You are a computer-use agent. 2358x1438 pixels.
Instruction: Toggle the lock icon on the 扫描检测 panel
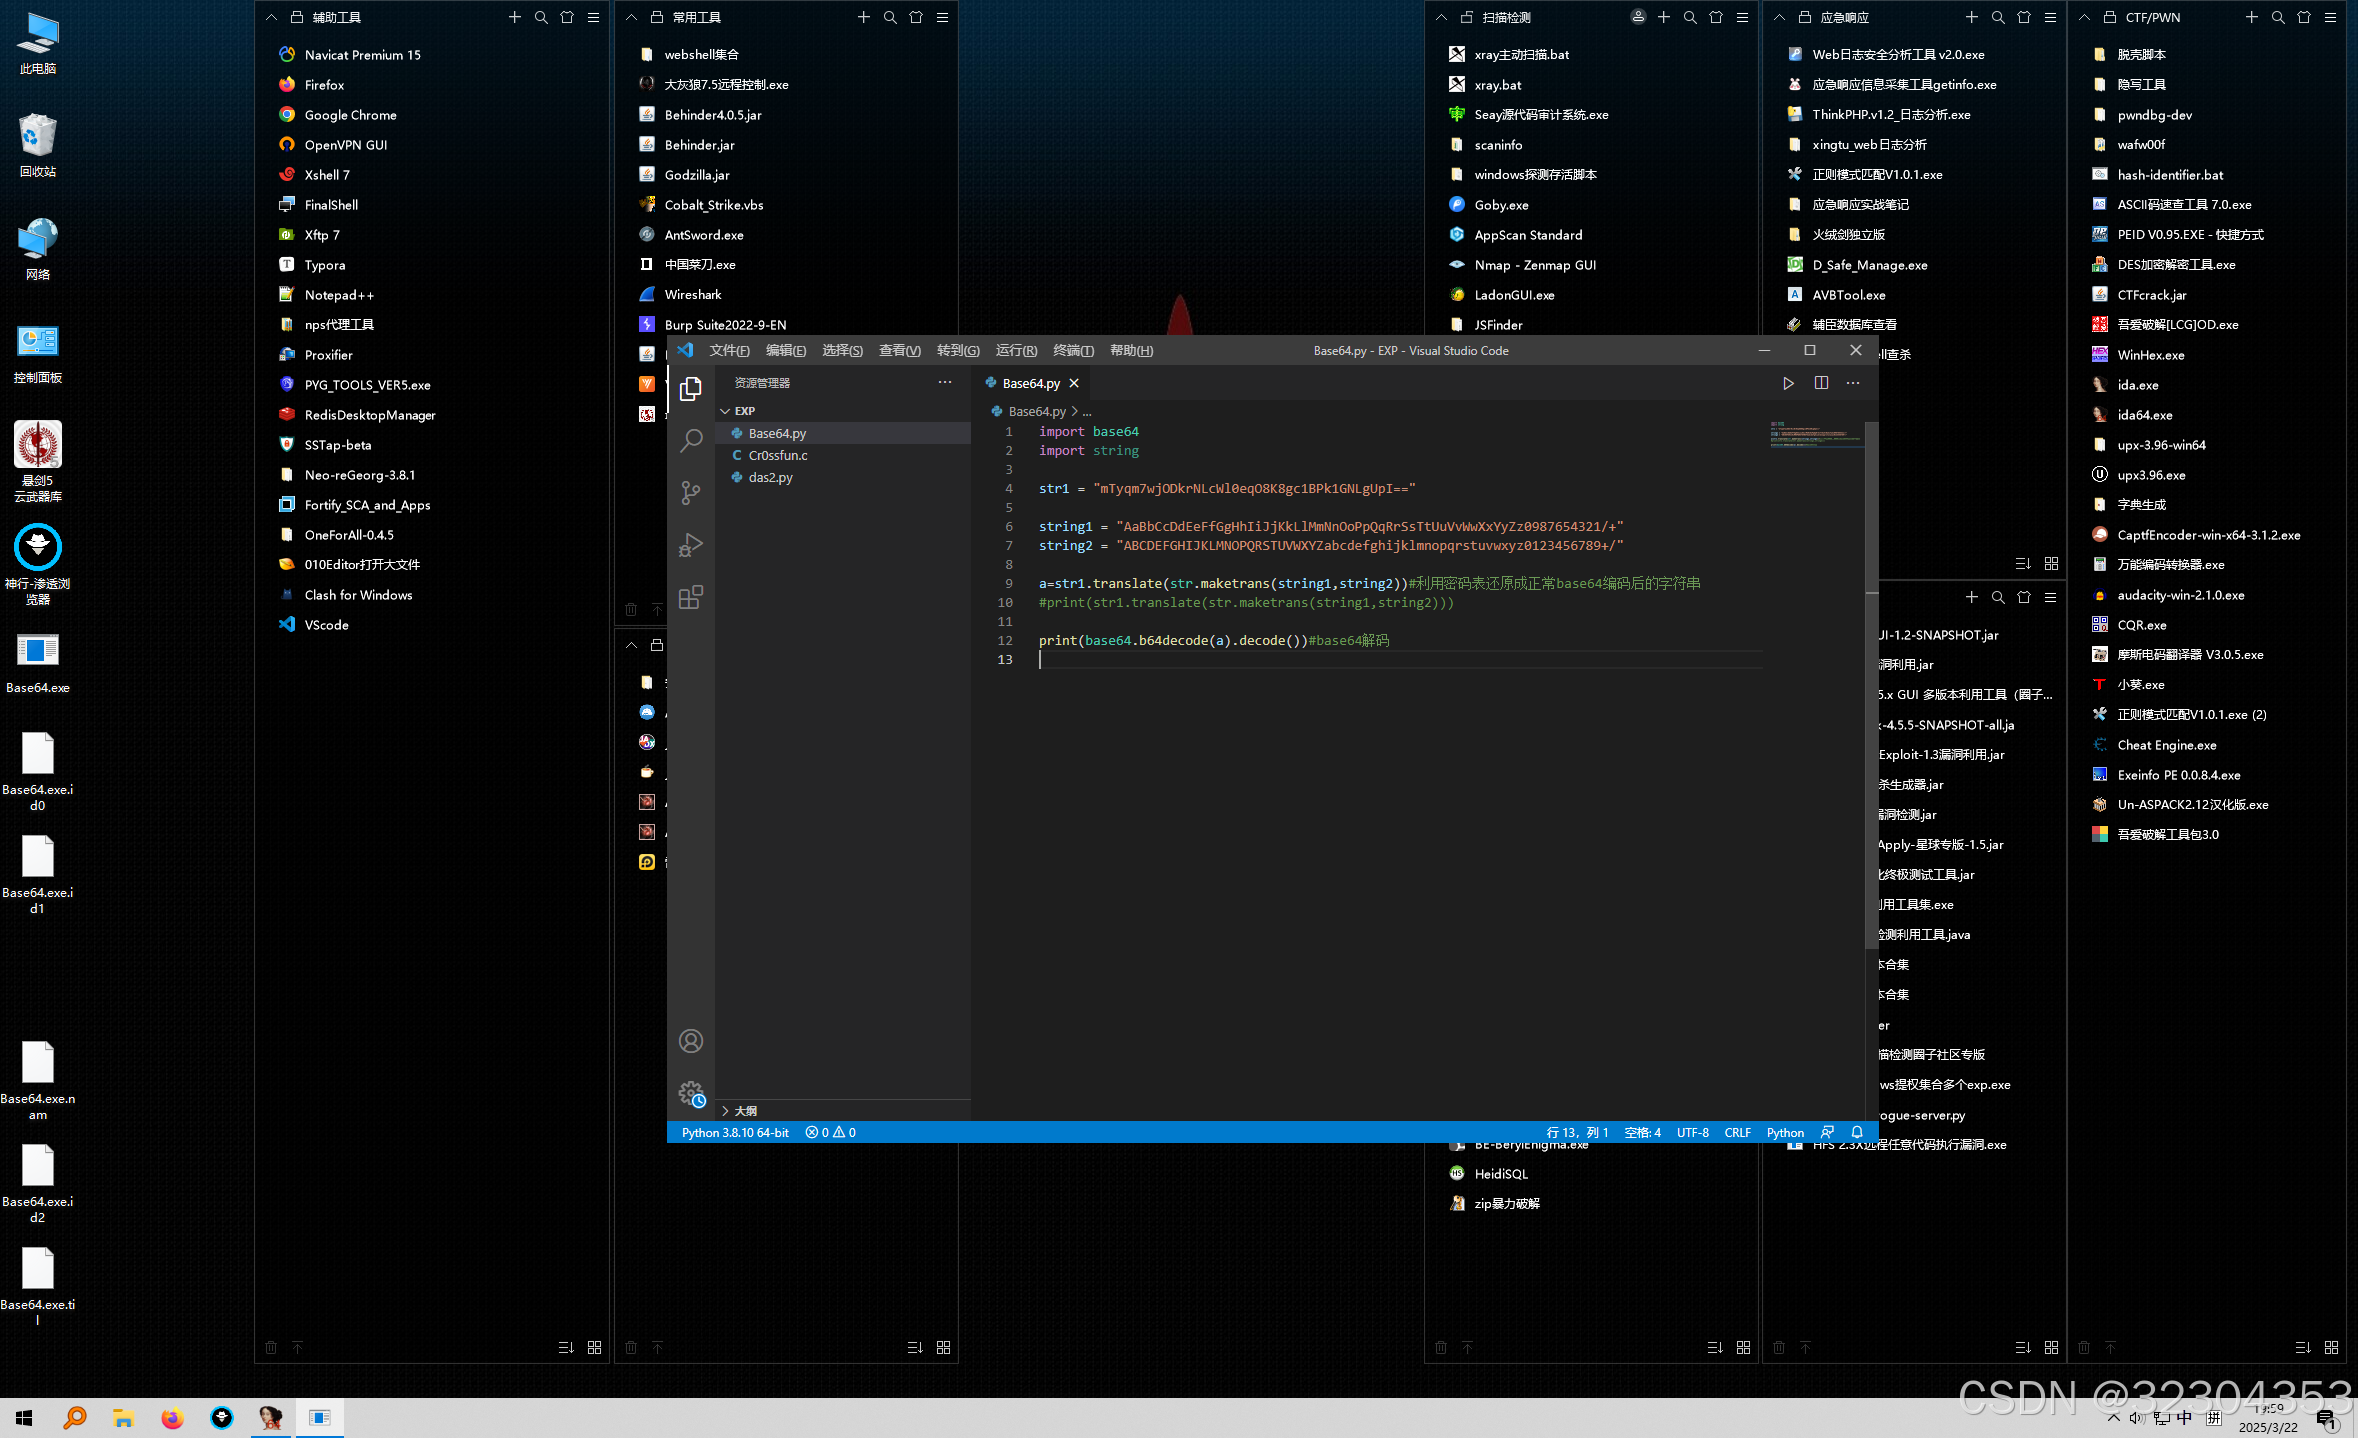(x=1467, y=17)
